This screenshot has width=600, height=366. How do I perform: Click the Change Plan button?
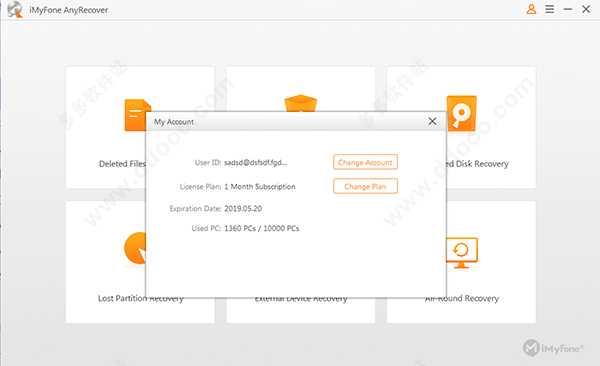tap(365, 186)
